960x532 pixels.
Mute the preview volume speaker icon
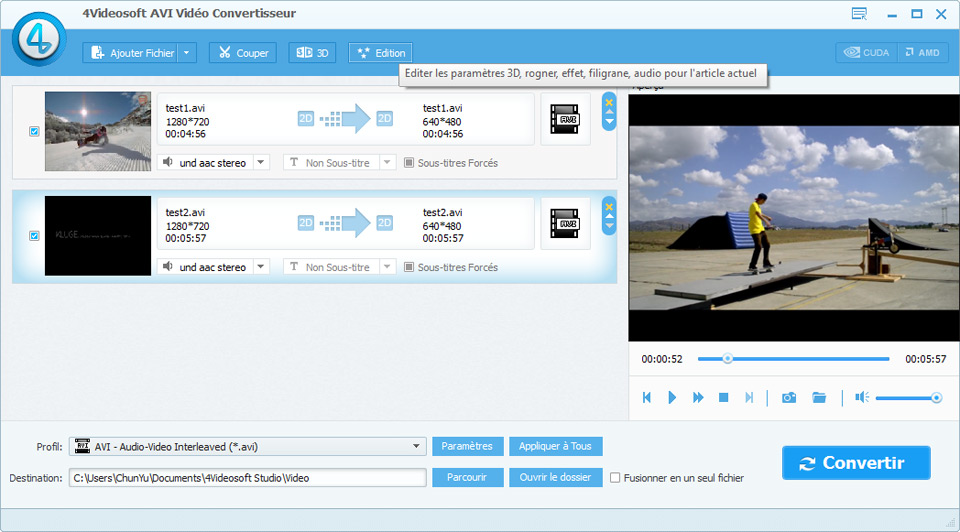861,398
